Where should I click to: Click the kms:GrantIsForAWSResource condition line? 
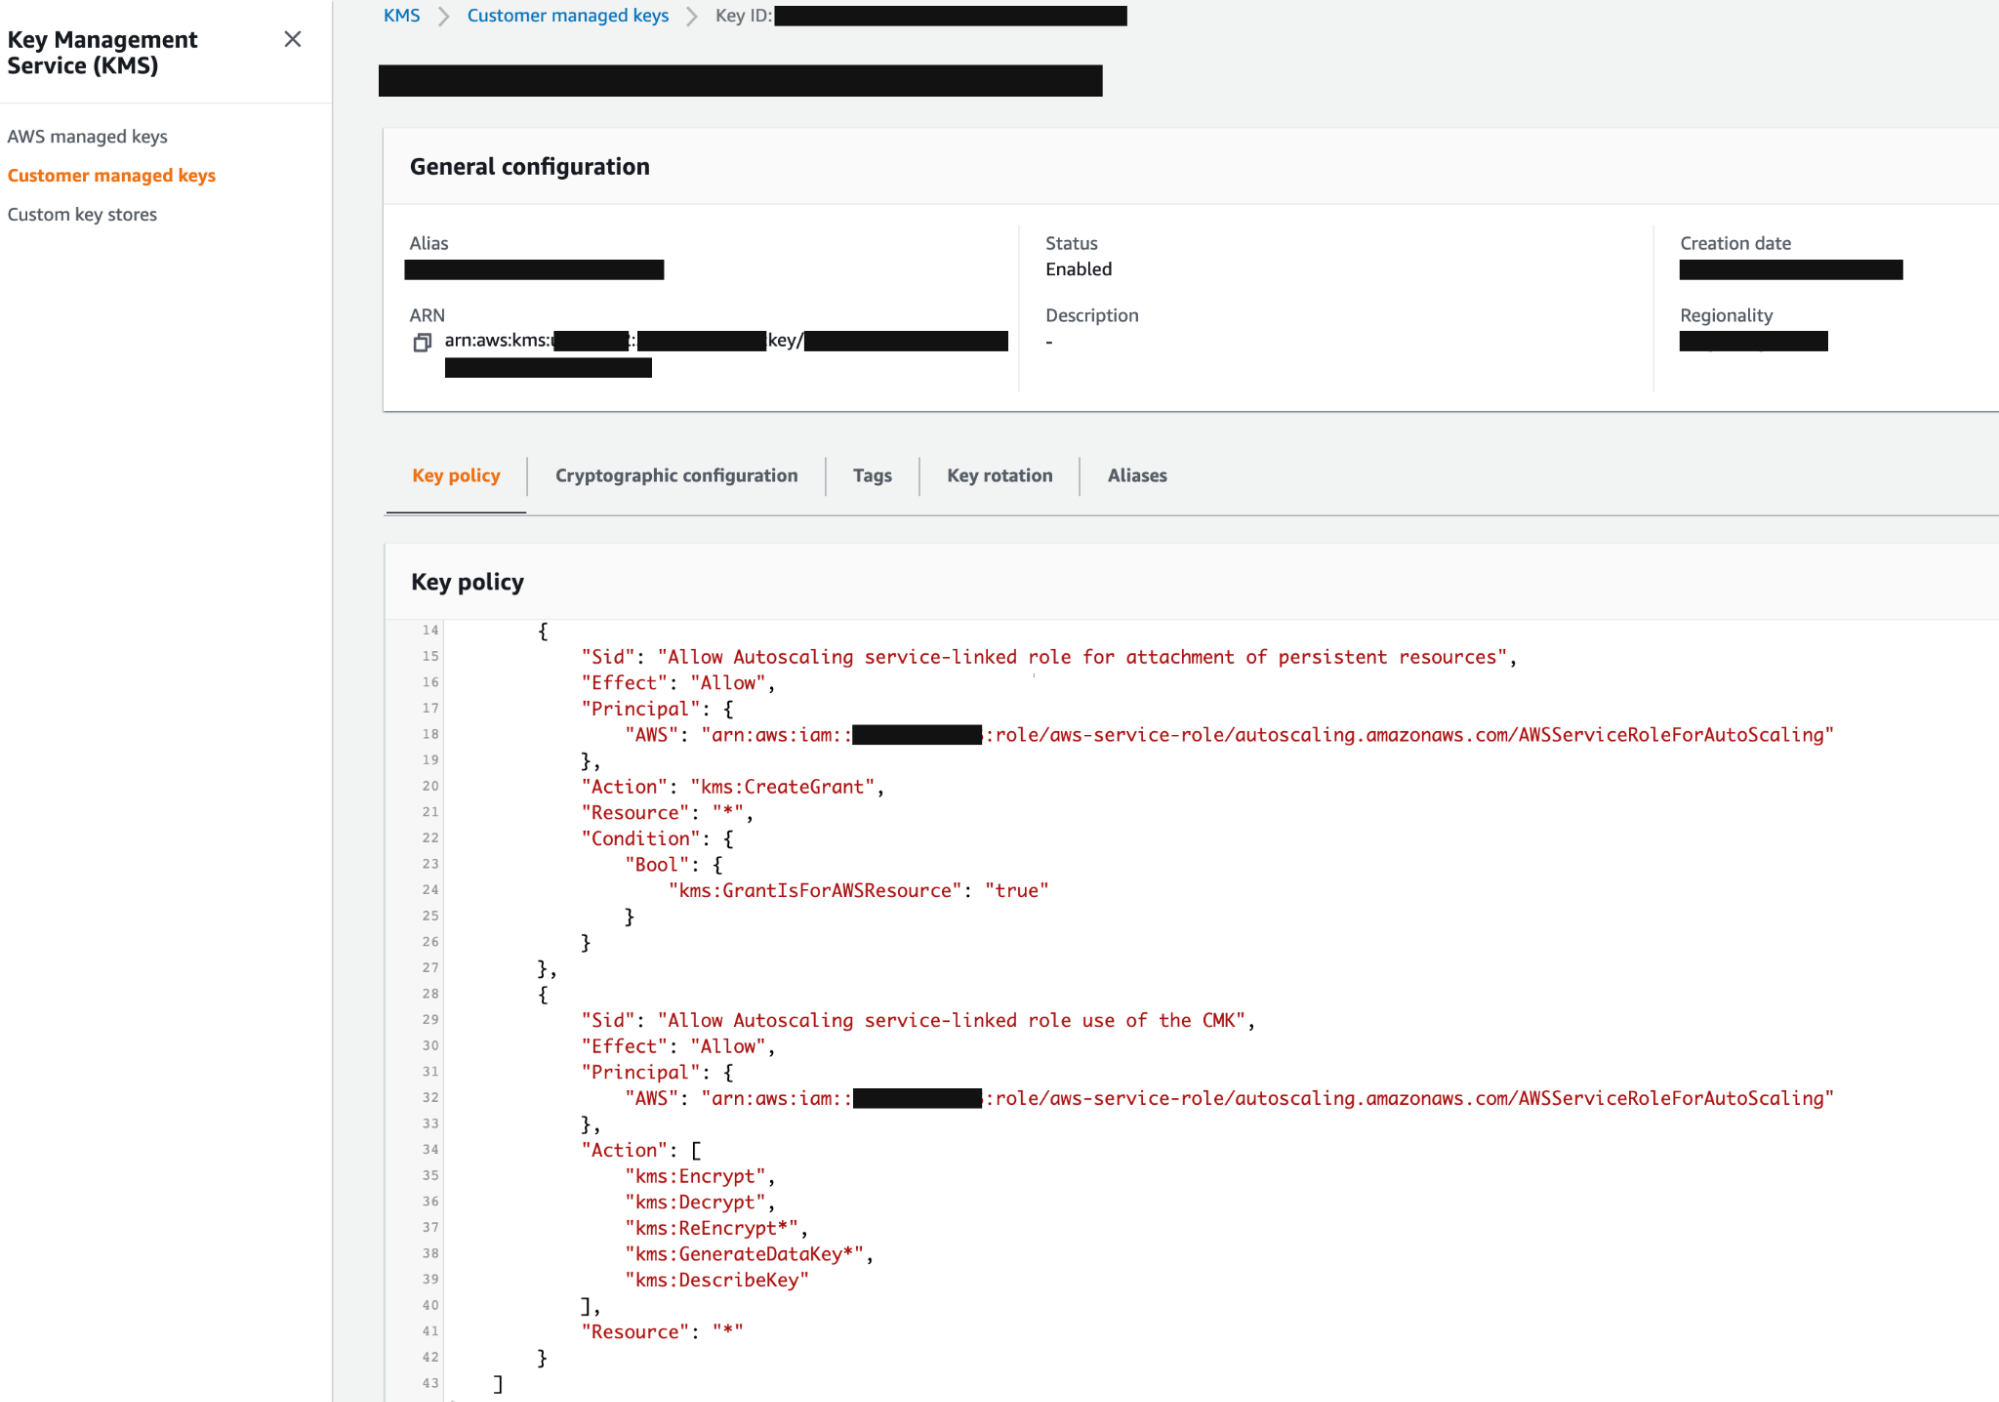pos(857,891)
